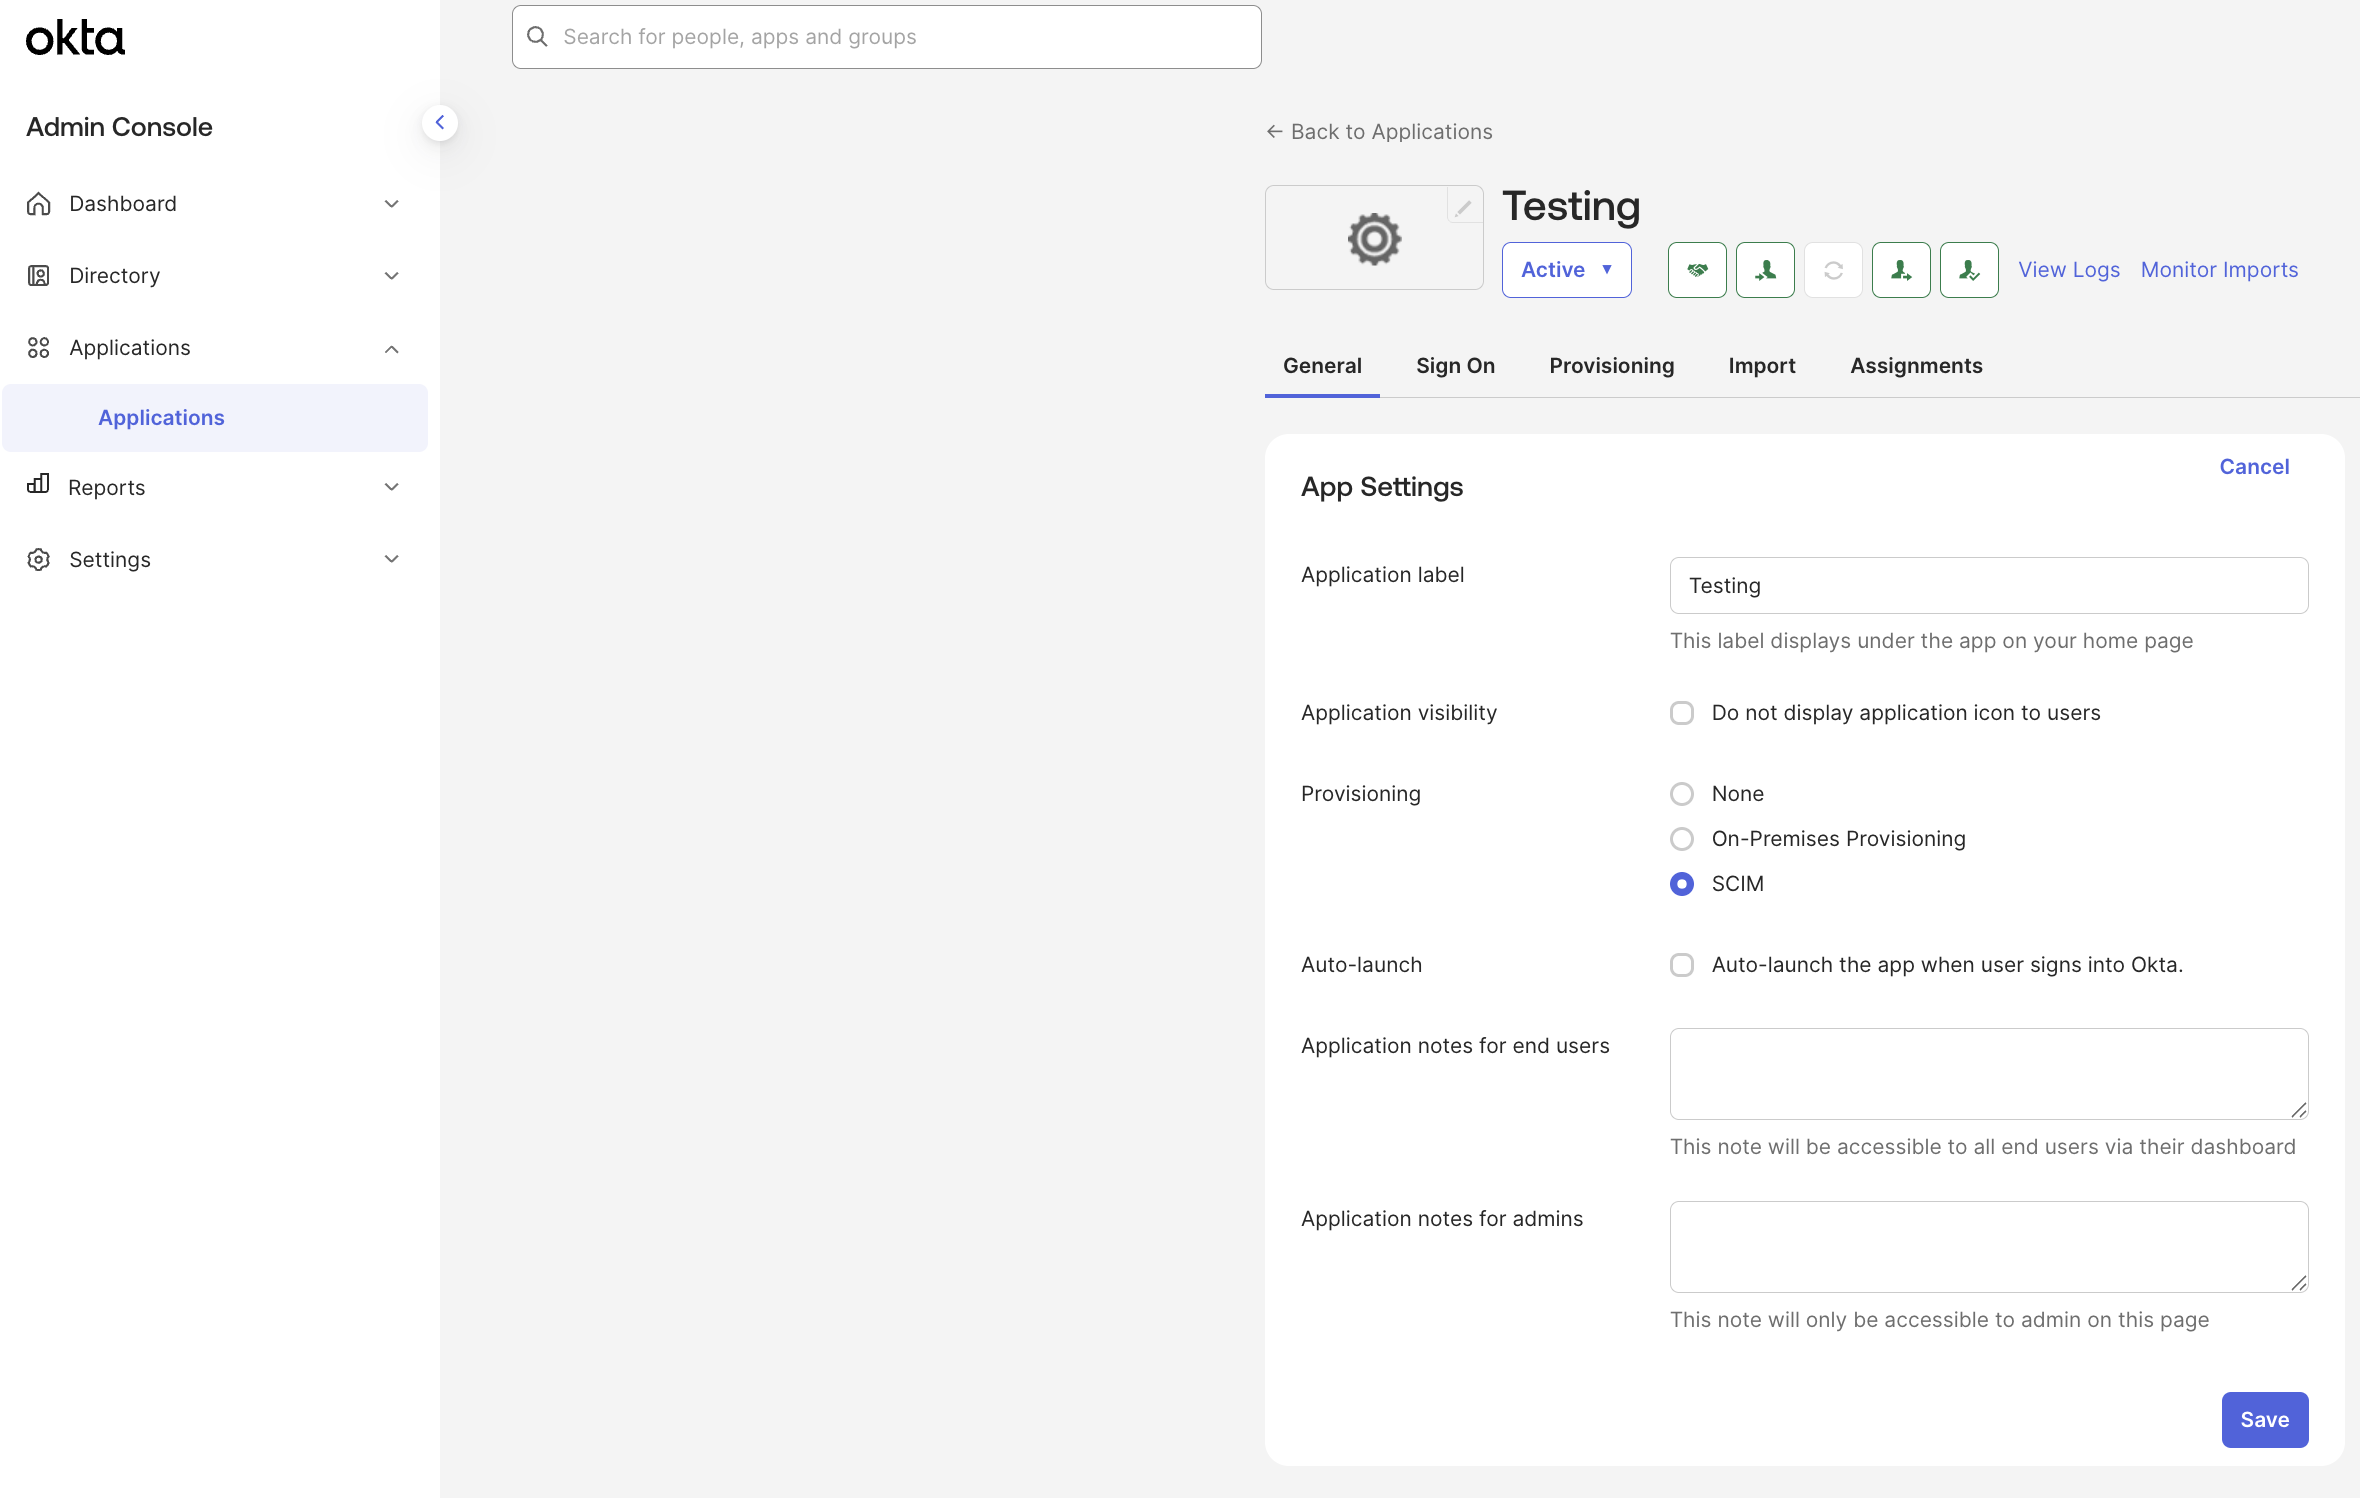The width and height of the screenshot is (2360, 1498).
Task: Collapse the Applications menu chevron
Action: 392,348
